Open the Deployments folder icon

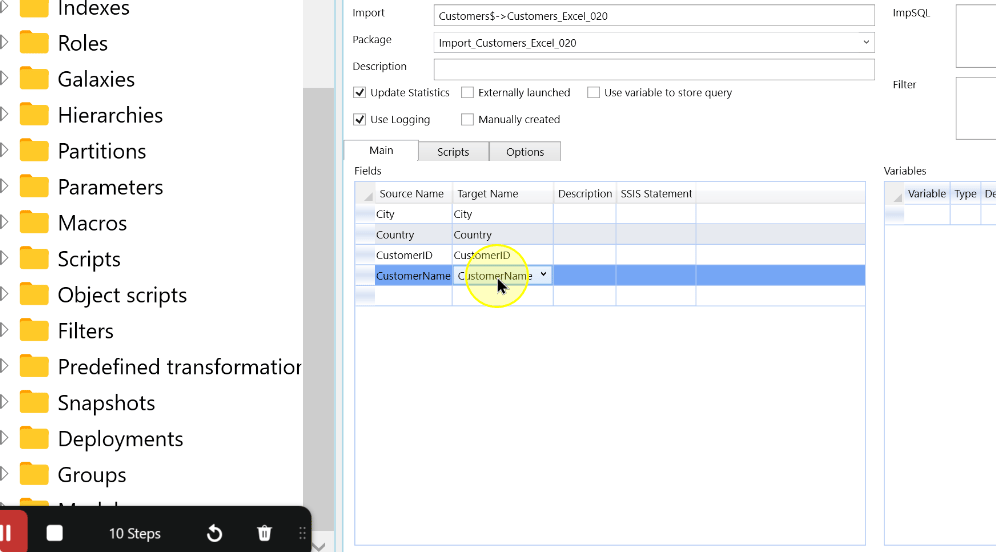pyautogui.click(x=34, y=438)
